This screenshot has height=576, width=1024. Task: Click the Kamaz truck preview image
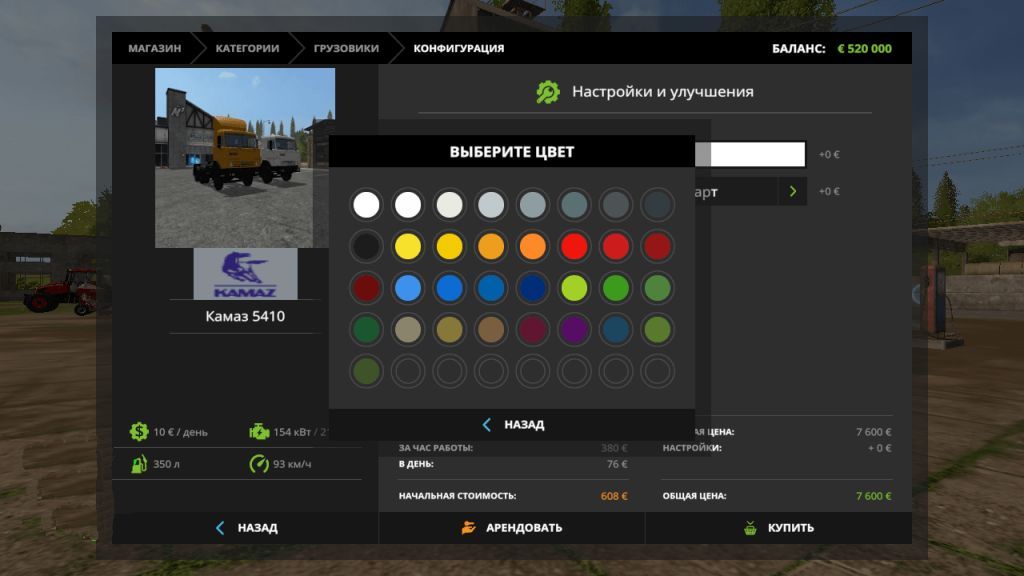pyautogui.click(x=245, y=157)
